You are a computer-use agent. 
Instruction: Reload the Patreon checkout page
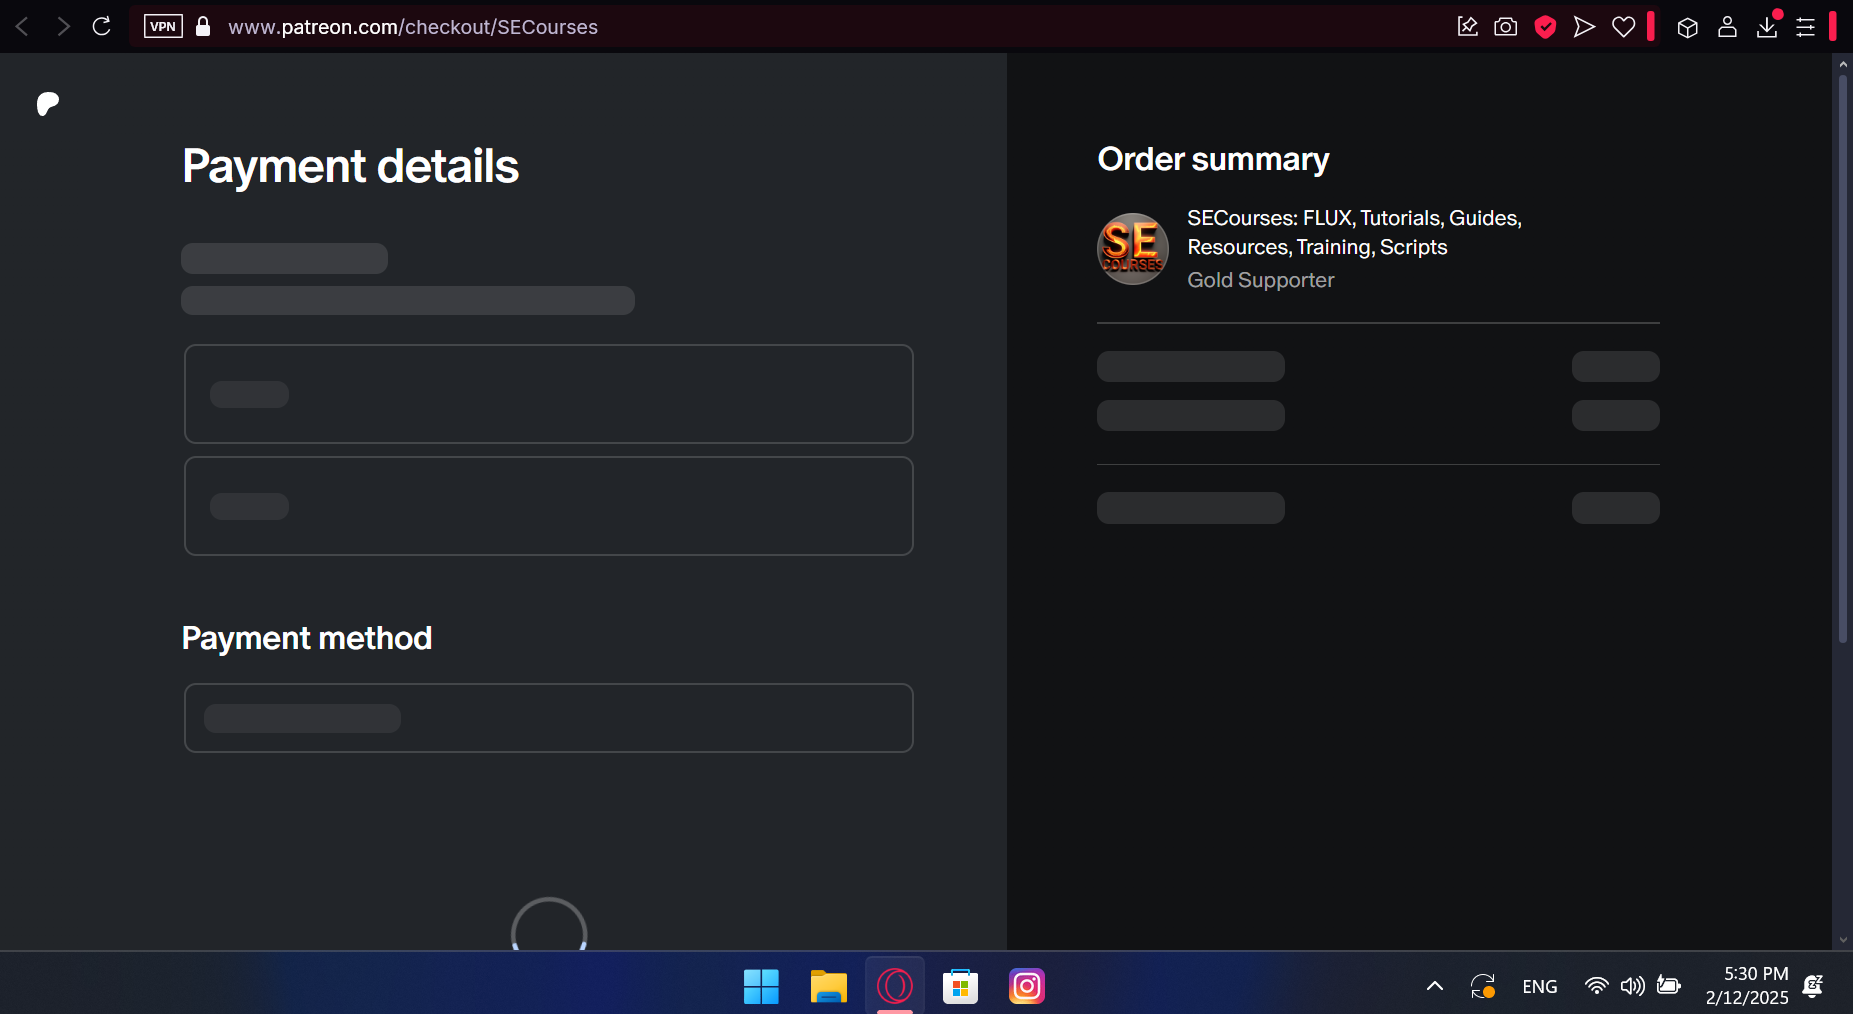(x=102, y=27)
